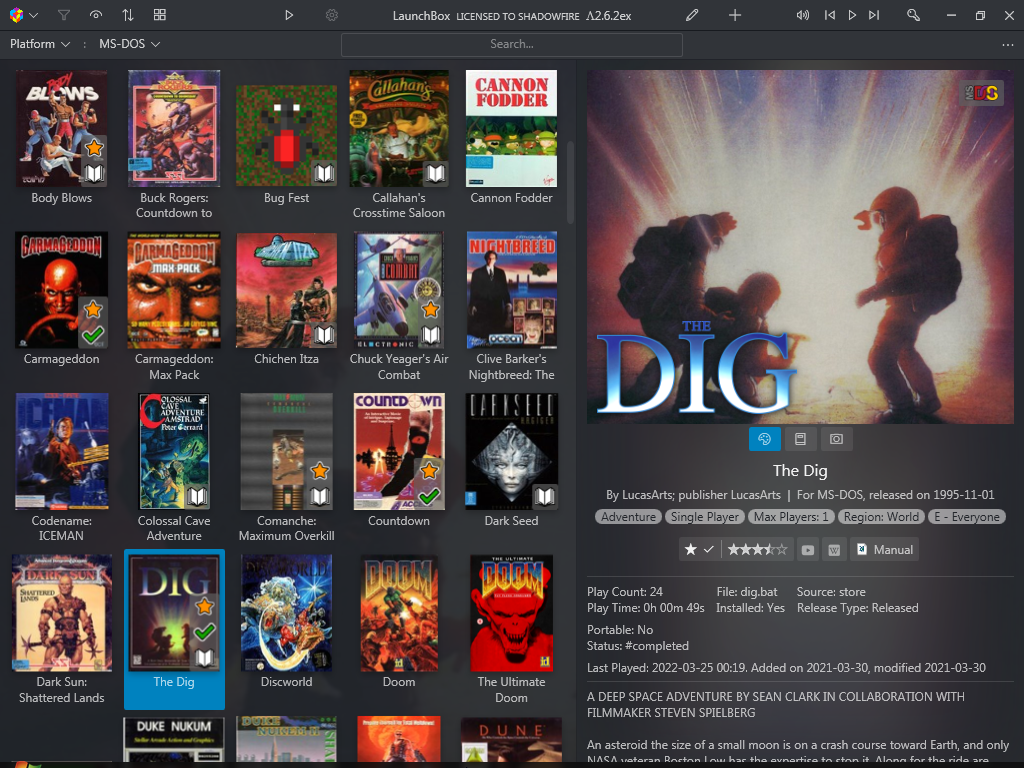Select the Discworld game cover
Viewport: 1024px width, 768px height.
(x=287, y=613)
